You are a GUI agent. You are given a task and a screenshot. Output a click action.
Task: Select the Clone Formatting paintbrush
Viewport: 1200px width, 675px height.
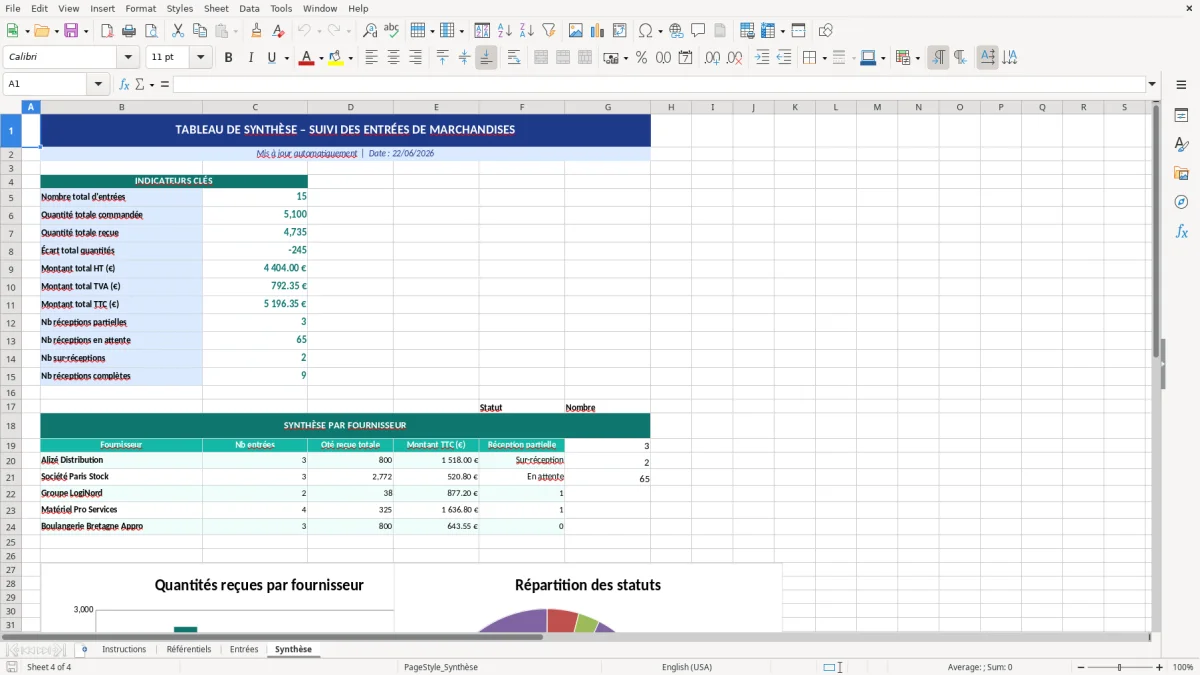(x=256, y=31)
